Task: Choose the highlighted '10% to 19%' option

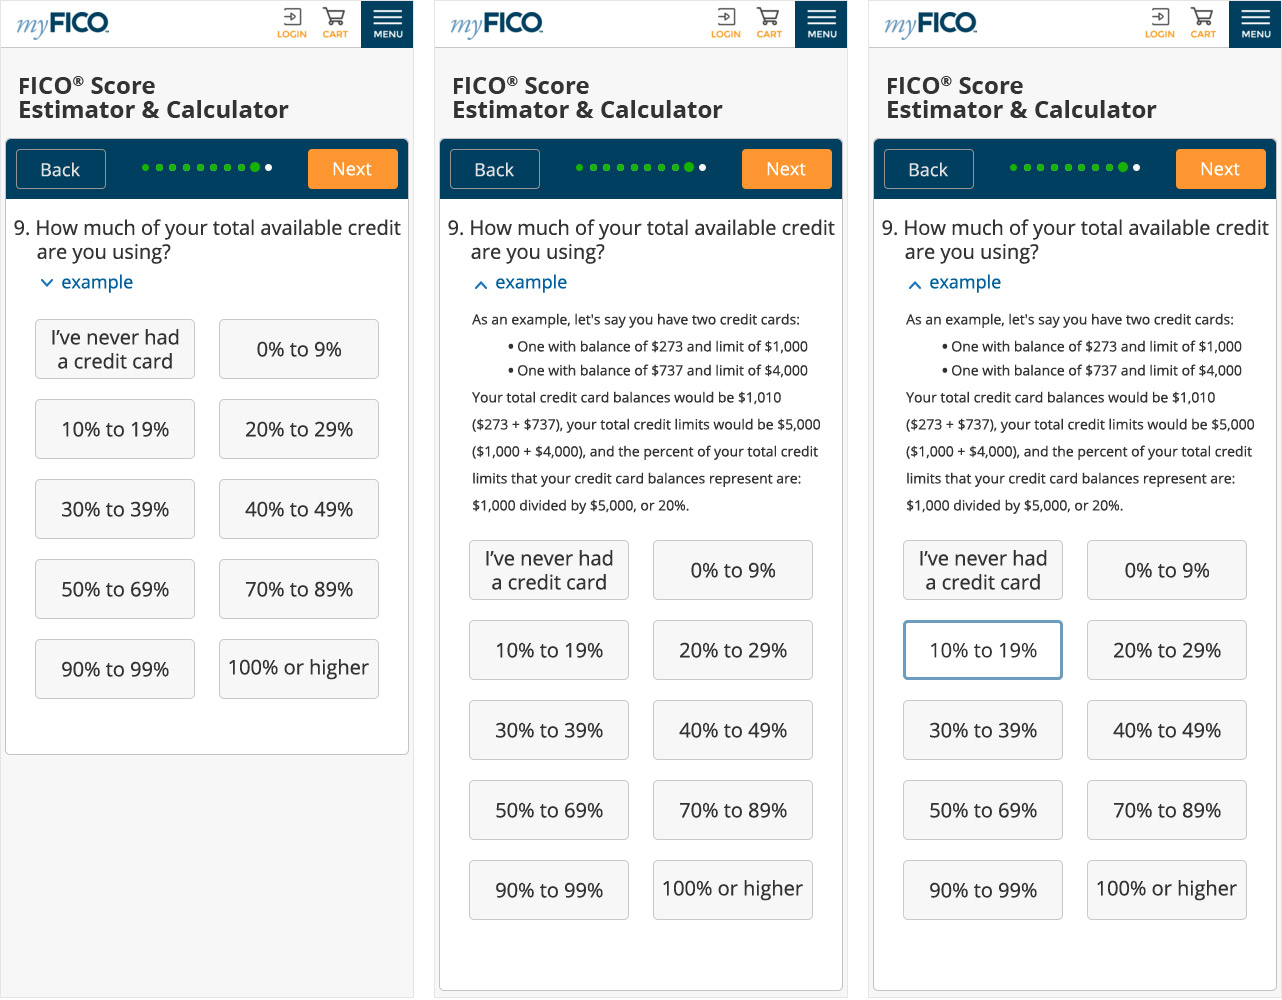Action: [982, 650]
